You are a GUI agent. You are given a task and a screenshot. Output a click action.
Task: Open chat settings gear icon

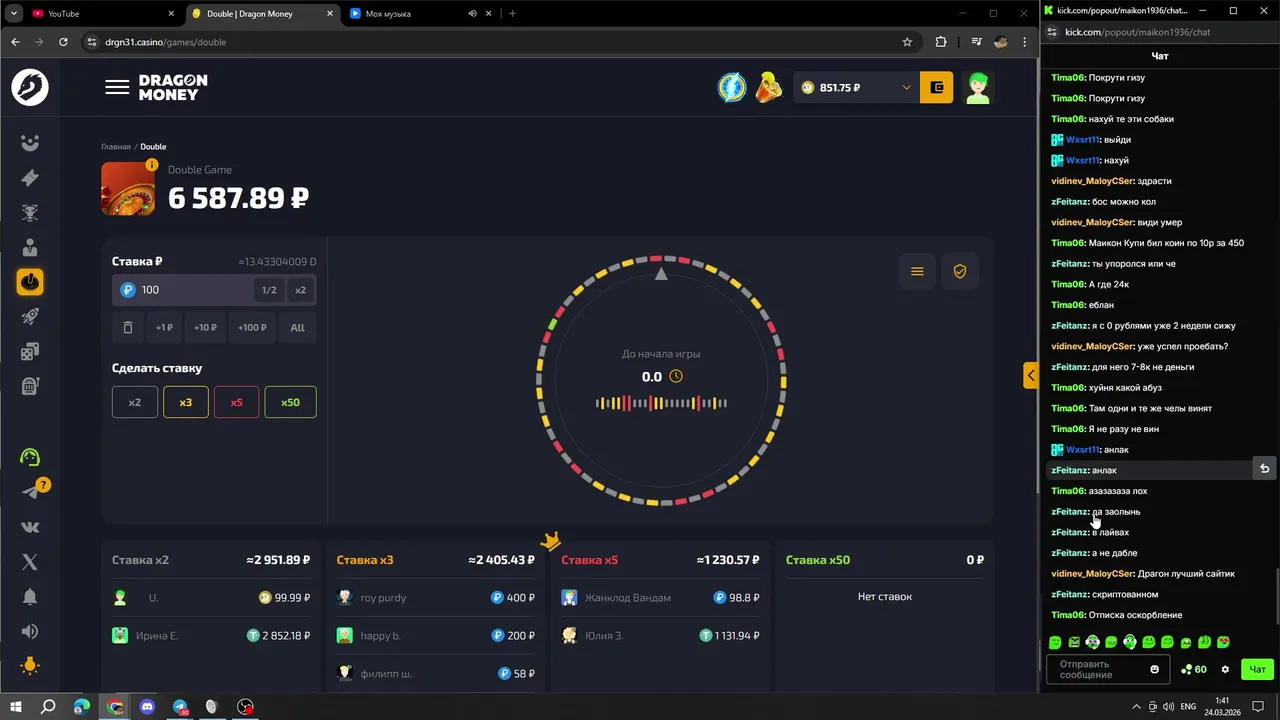[x=1225, y=670]
